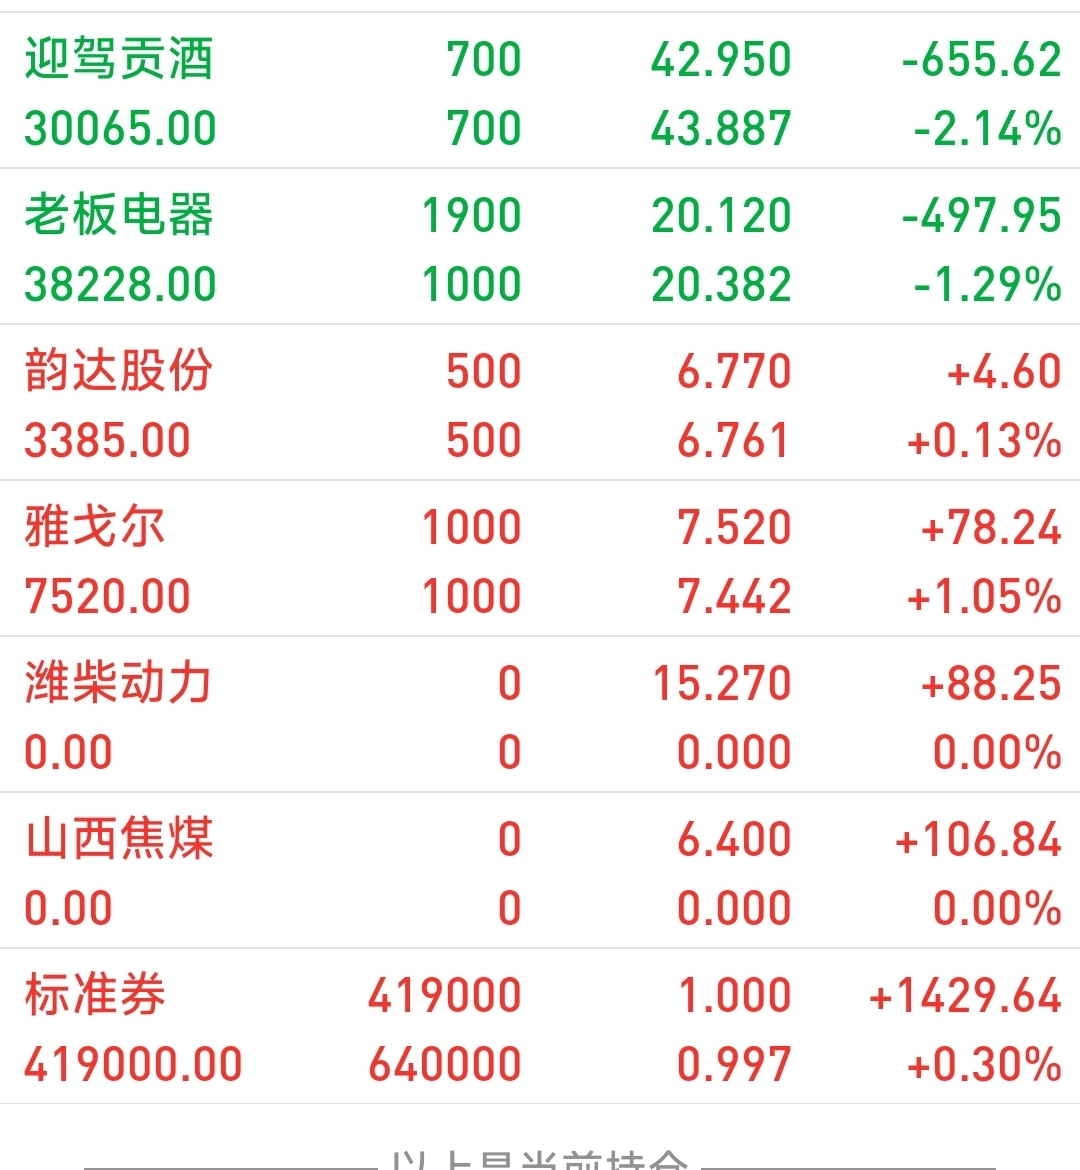Open the 山西焦煤 position details

(540, 871)
